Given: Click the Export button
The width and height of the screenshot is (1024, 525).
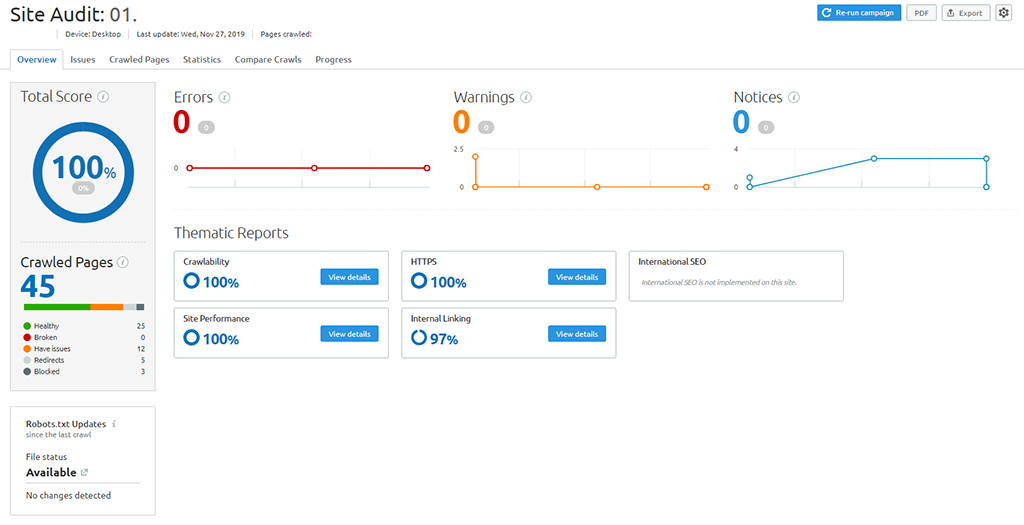Looking at the screenshot, I should pos(965,13).
